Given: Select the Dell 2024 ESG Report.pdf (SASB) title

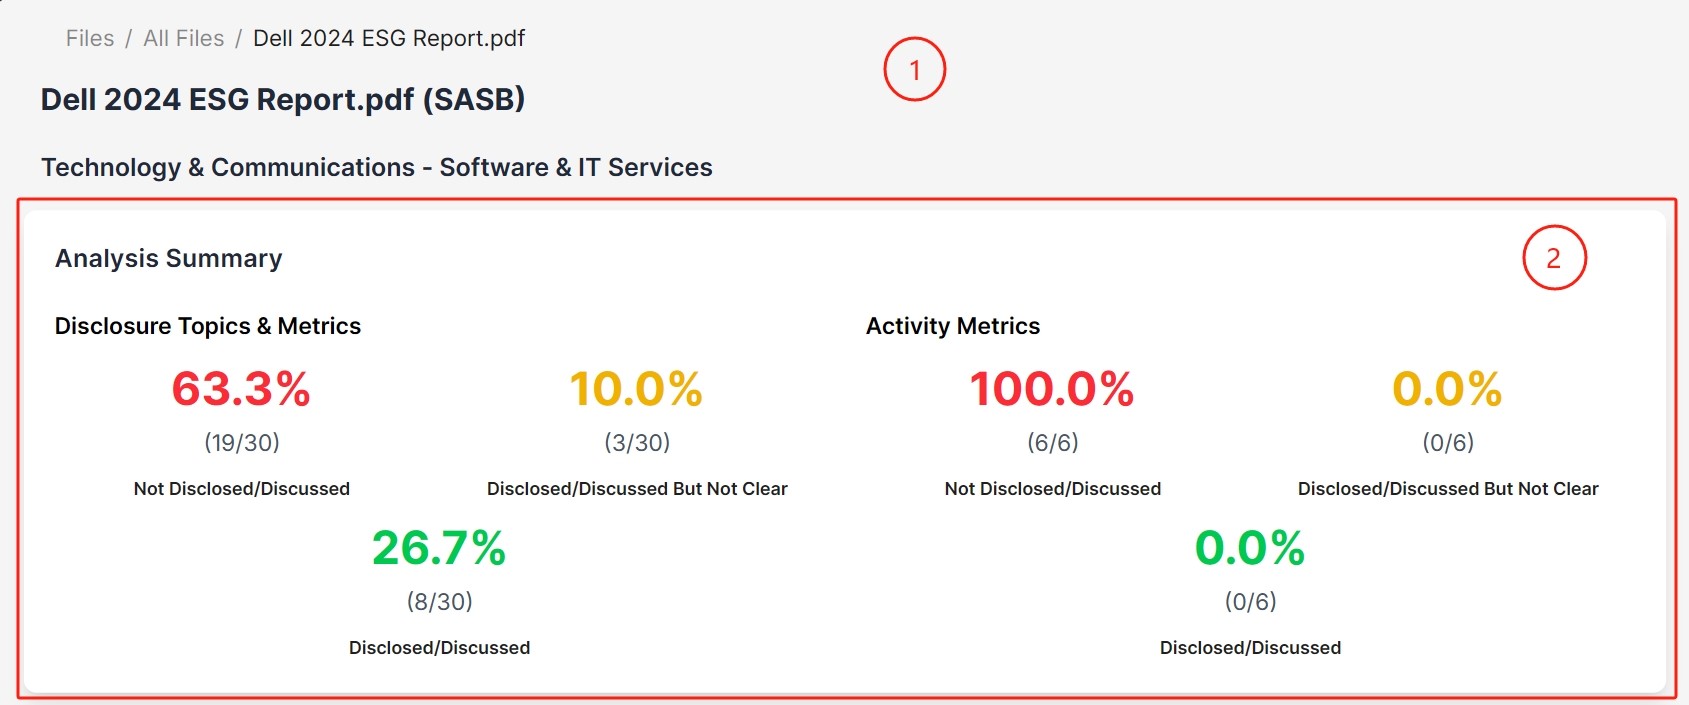Looking at the screenshot, I should [x=283, y=100].
